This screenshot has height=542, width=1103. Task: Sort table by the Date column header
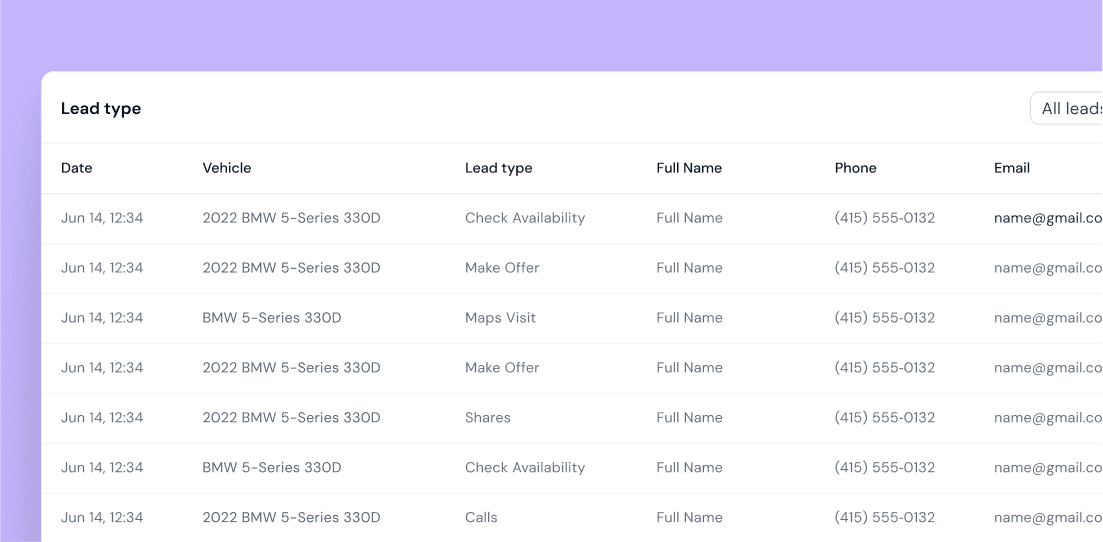coord(77,168)
